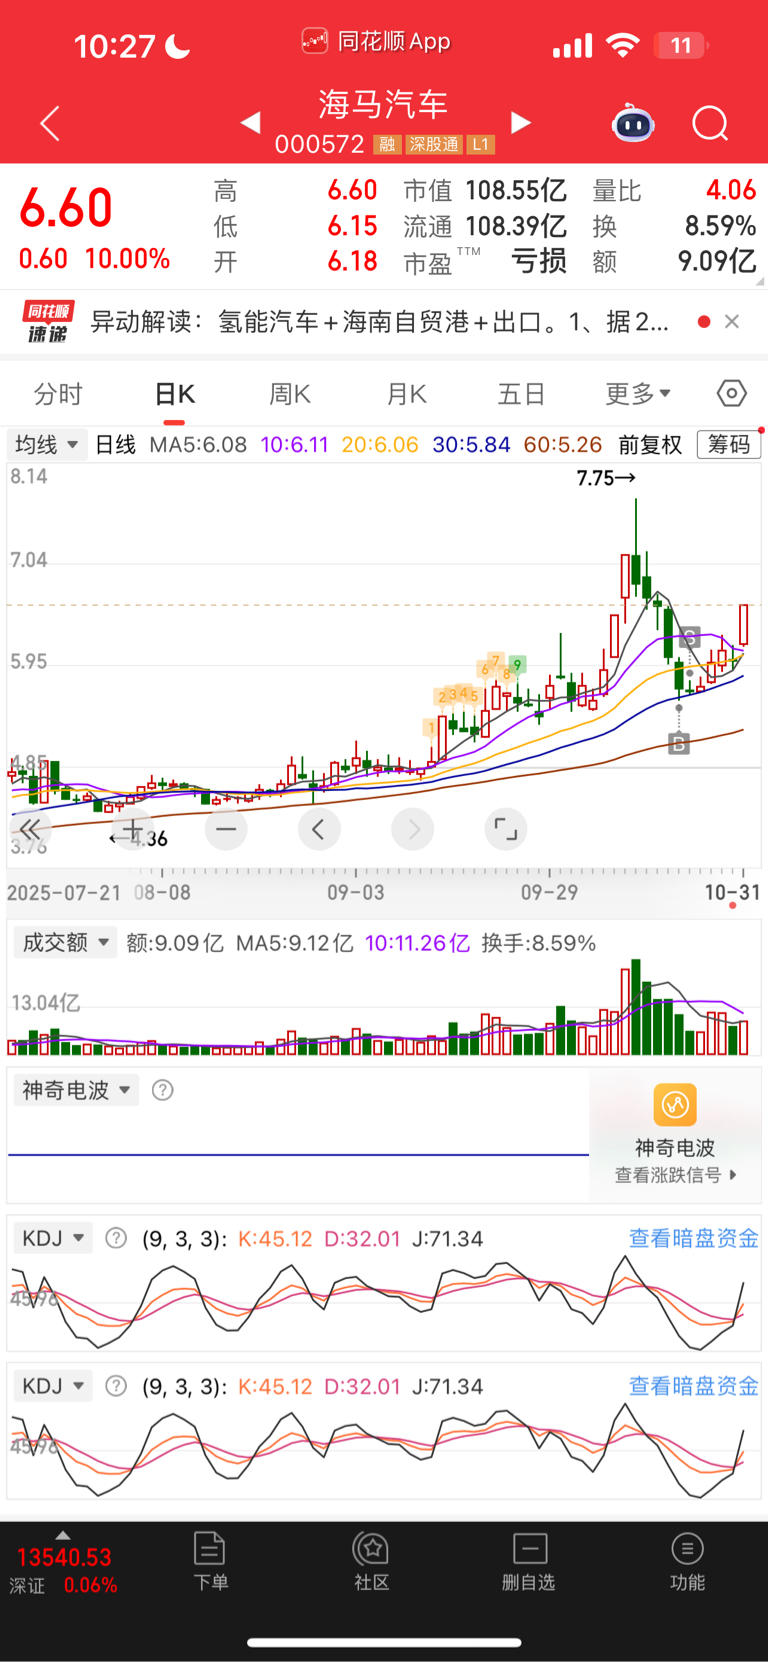
Task: Open 查看暗盘资金 link in second KDJ panel
Action: tap(693, 1386)
